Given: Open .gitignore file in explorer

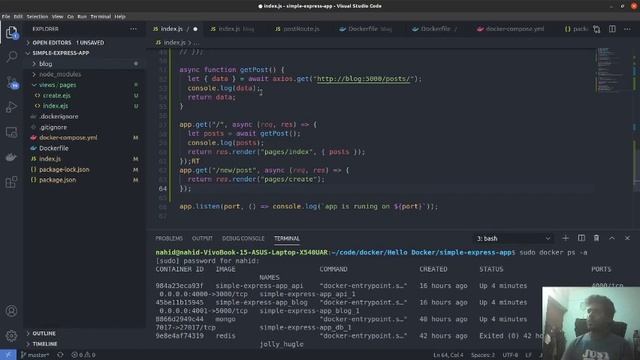Looking at the screenshot, I should (53, 127).
